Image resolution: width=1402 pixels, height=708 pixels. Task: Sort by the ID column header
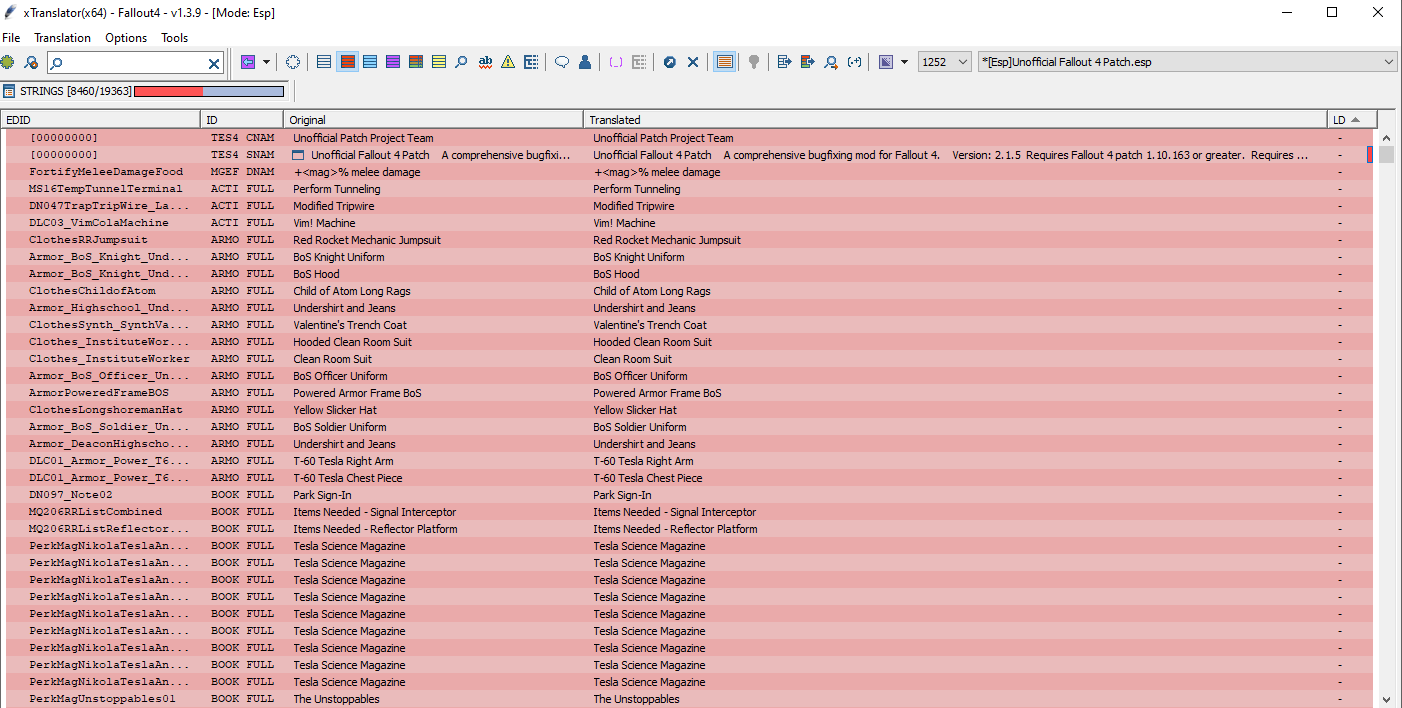click(x=242, y=119)
